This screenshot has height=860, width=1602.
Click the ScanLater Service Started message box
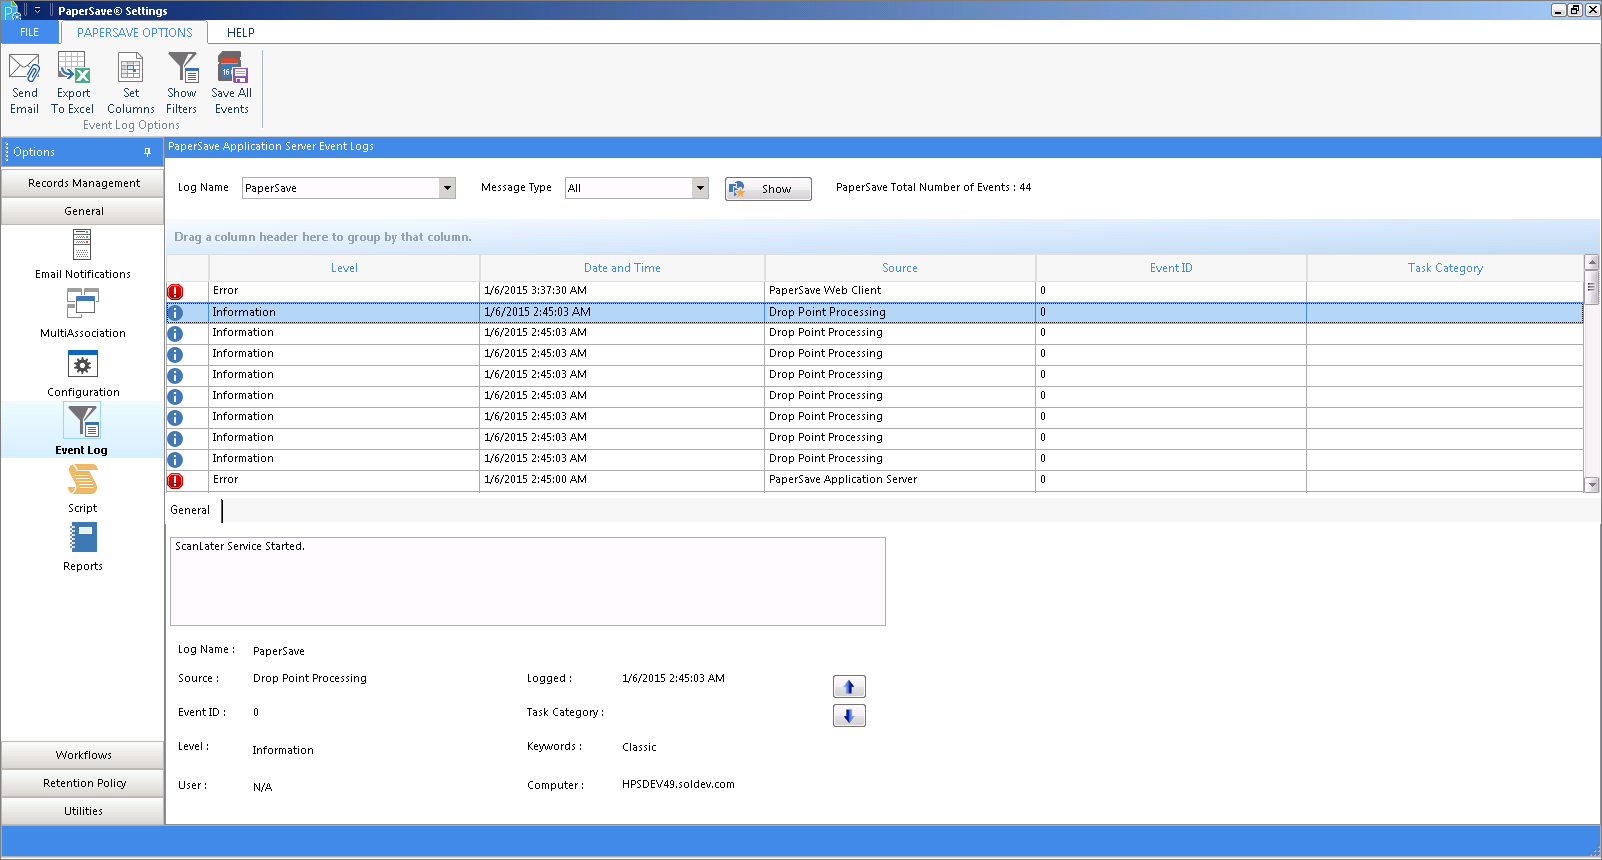pyautogui.click(x=528, y=582)
